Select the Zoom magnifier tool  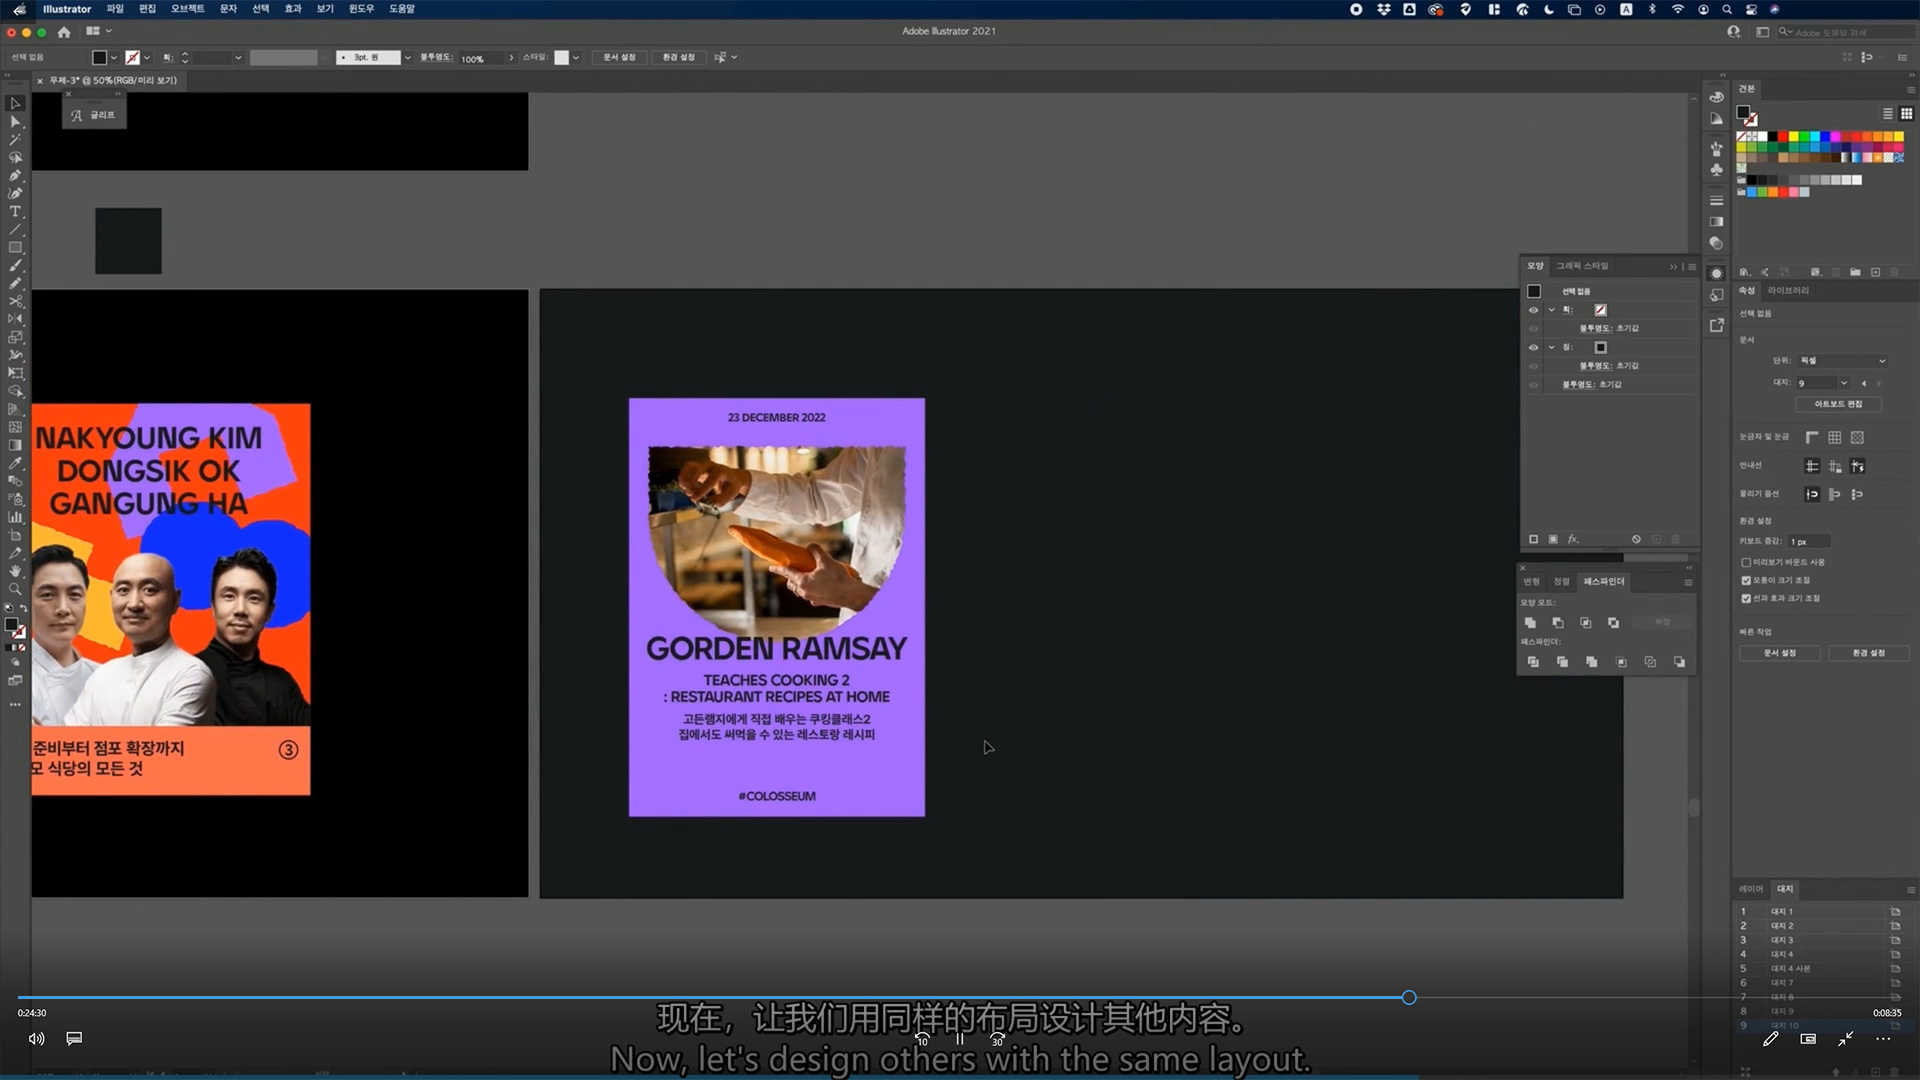click(15, 589)
